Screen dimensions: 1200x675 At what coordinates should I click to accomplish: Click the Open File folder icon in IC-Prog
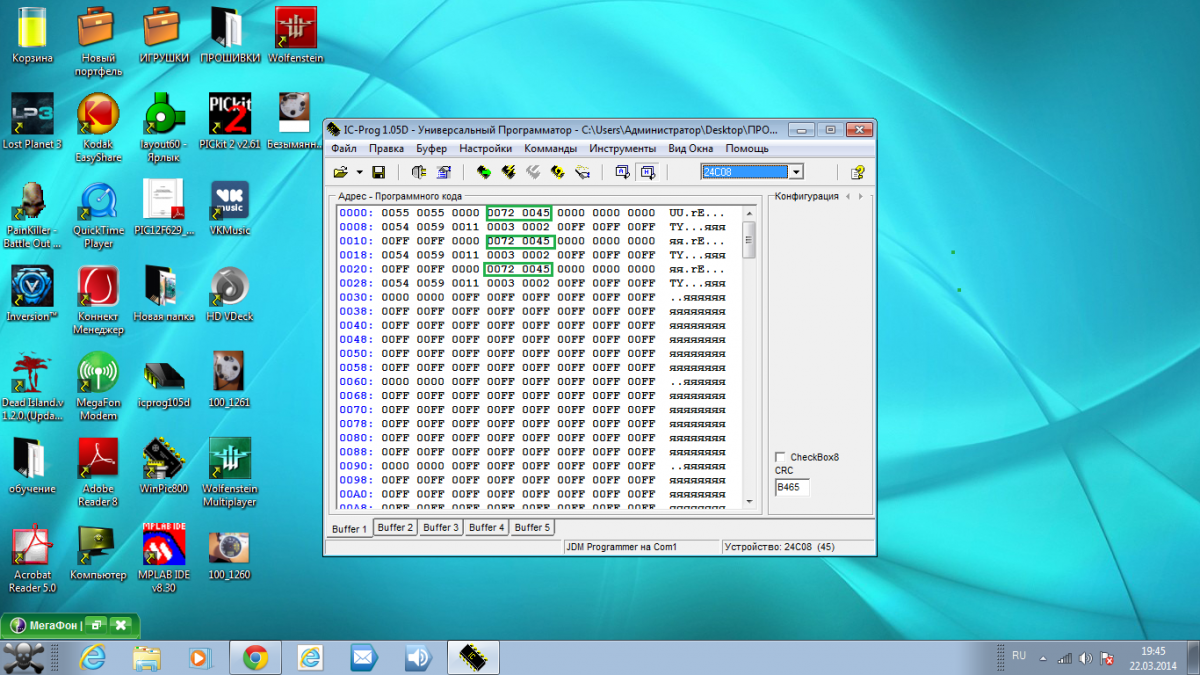[341, 172]
